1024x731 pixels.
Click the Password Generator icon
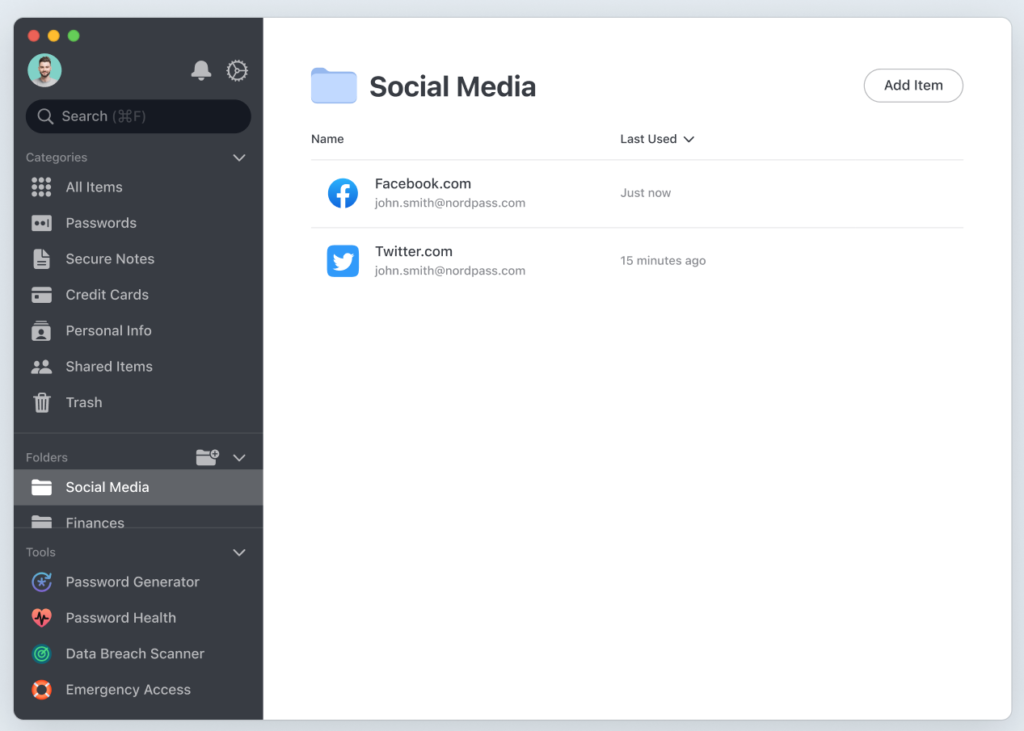[x=42, y=582]
